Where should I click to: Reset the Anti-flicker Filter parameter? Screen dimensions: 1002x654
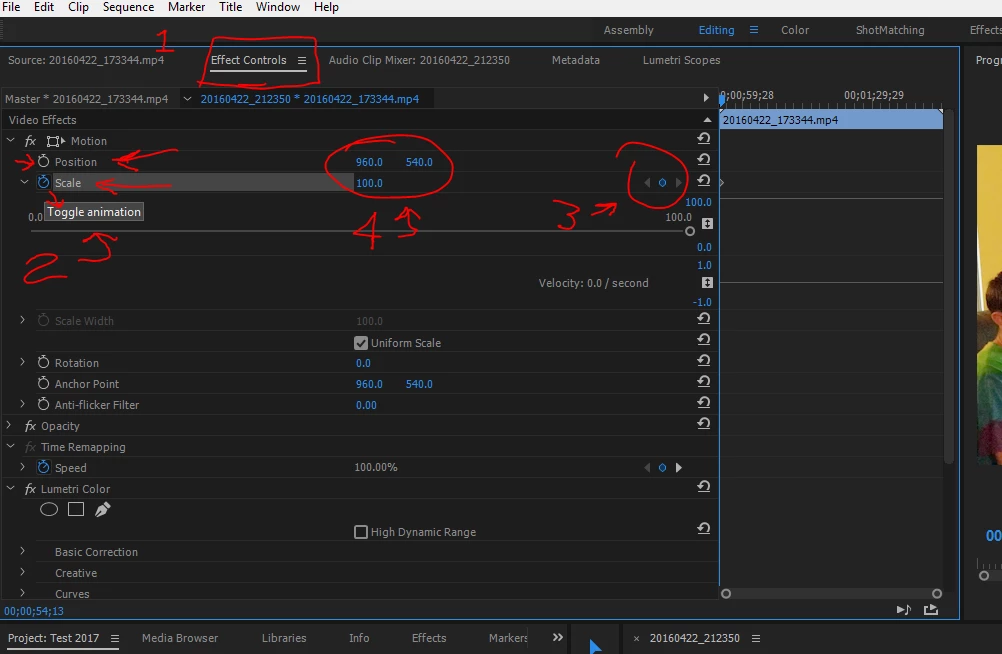[704, 402]
